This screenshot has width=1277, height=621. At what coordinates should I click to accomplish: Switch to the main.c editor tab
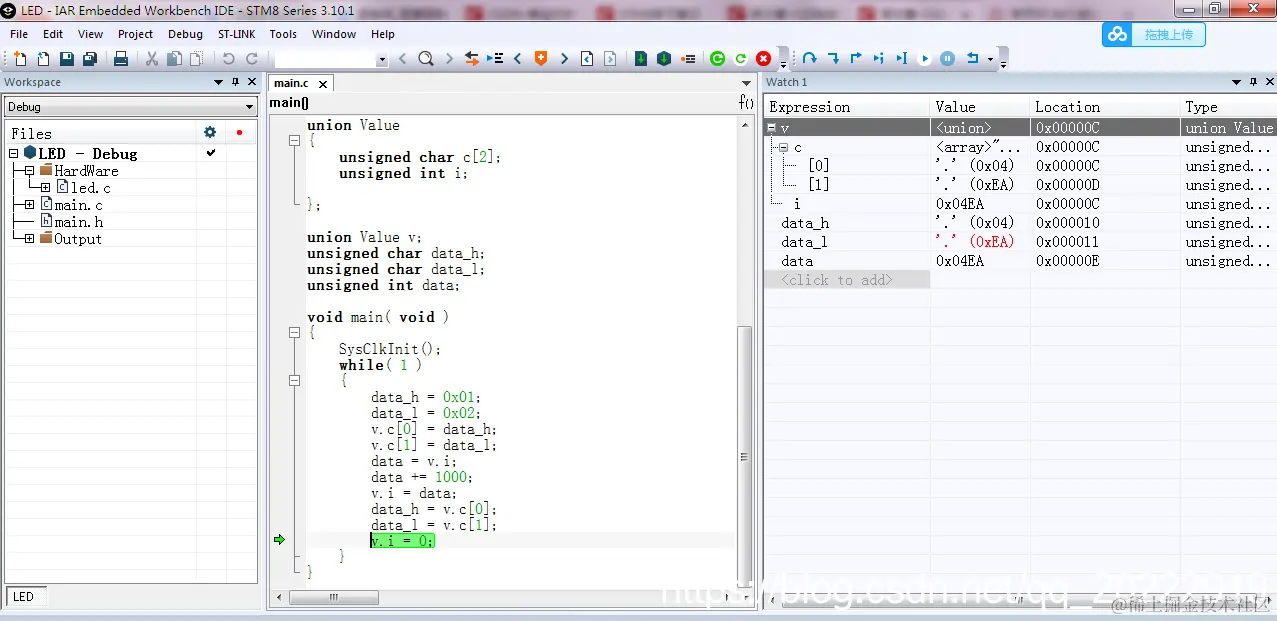click(292, 83)
